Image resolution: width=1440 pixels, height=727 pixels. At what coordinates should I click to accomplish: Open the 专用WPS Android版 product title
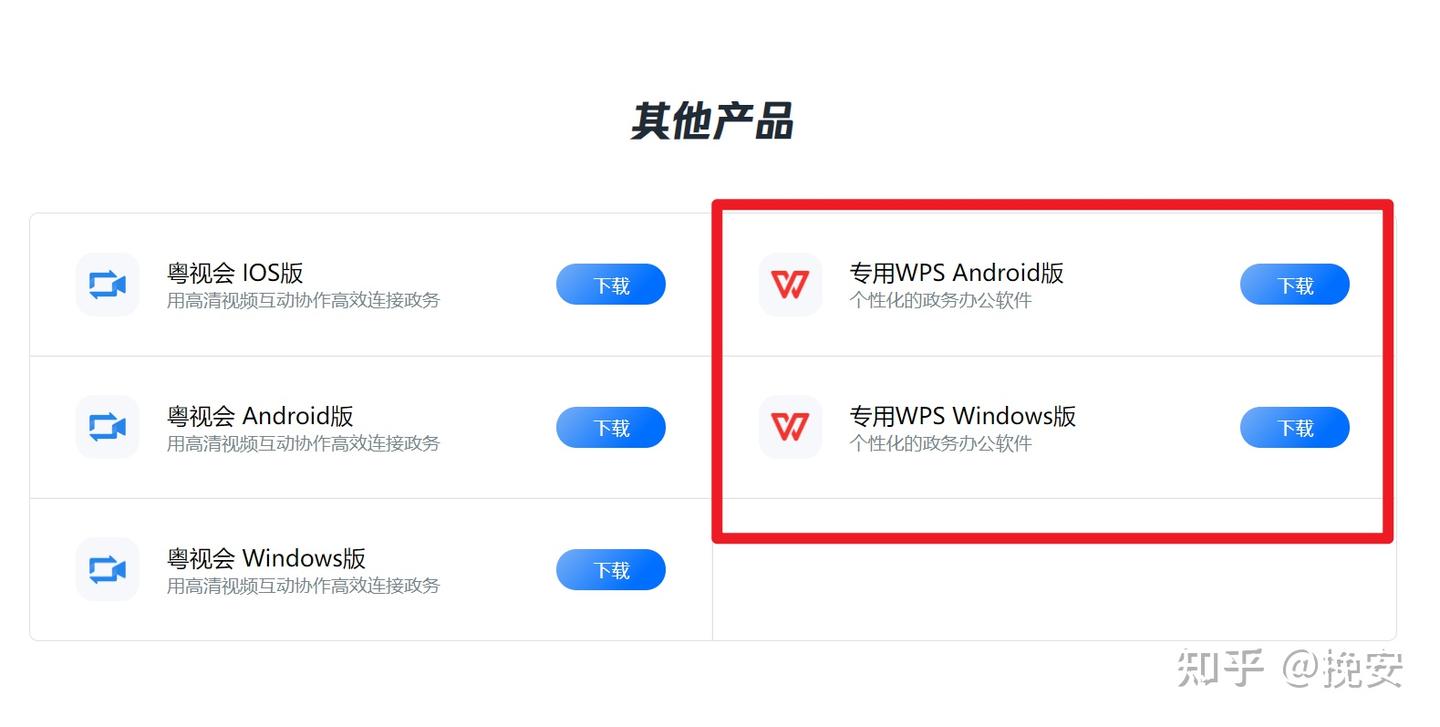957,273
